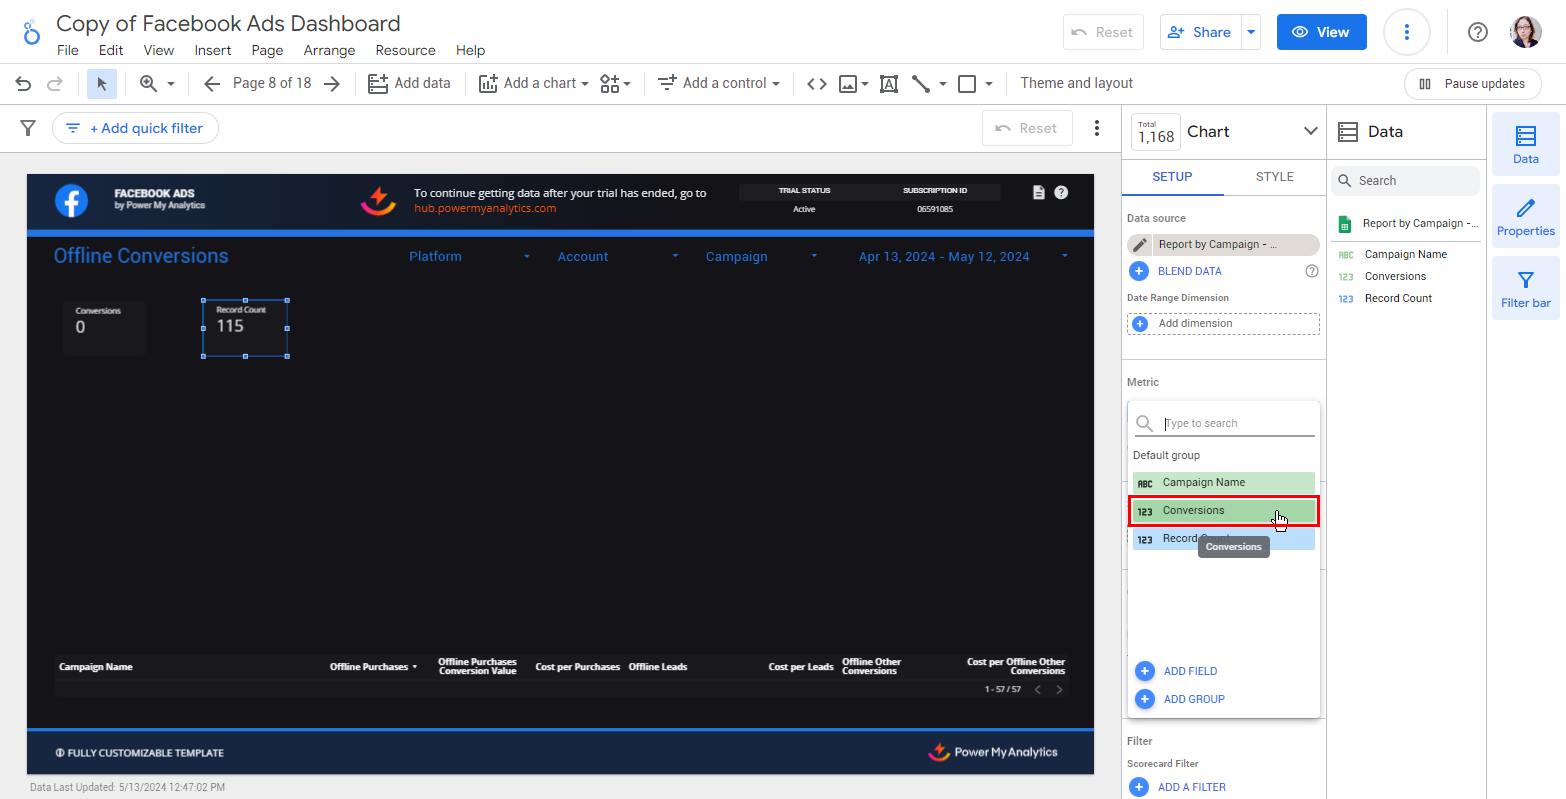Screen dimensions: 1566x799
Task: Switch to the STYLE tab
Action: point(1274,177)
